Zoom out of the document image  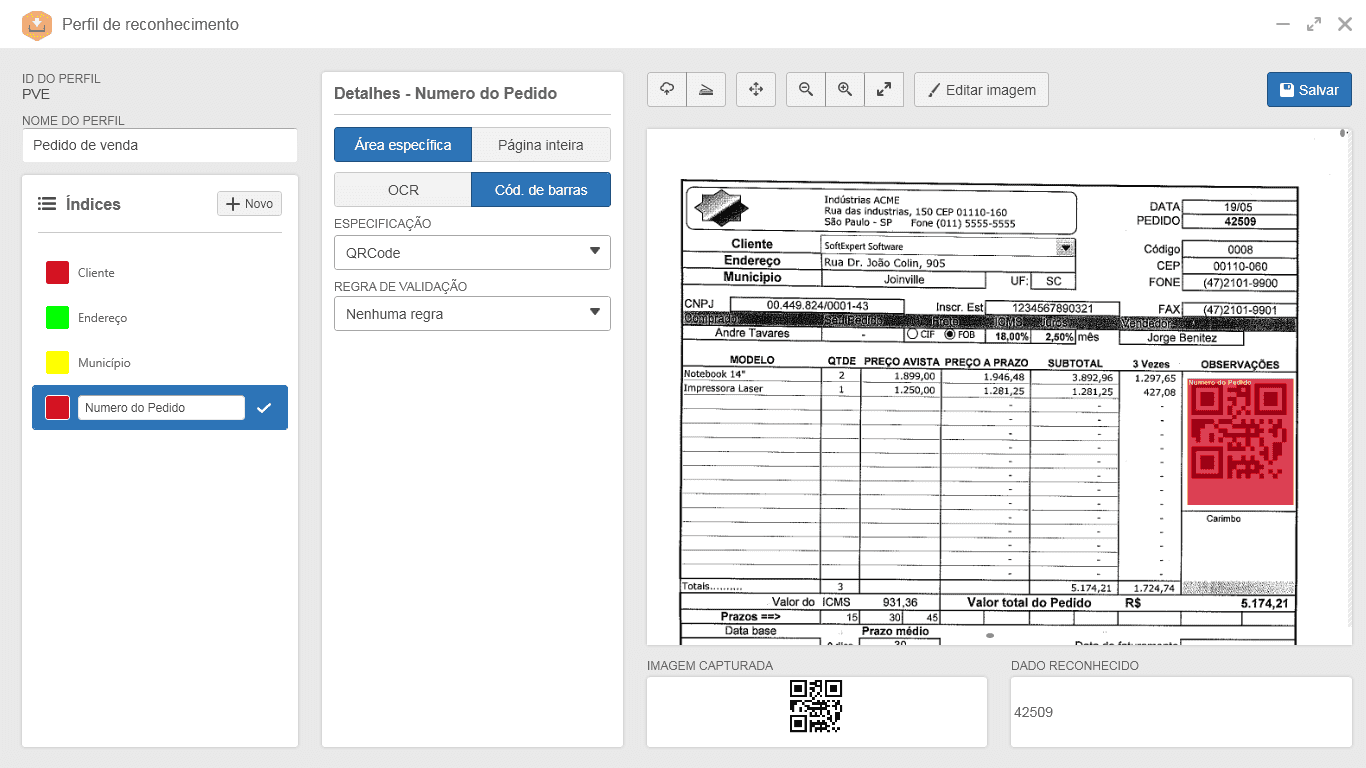(x=806, y=90)
